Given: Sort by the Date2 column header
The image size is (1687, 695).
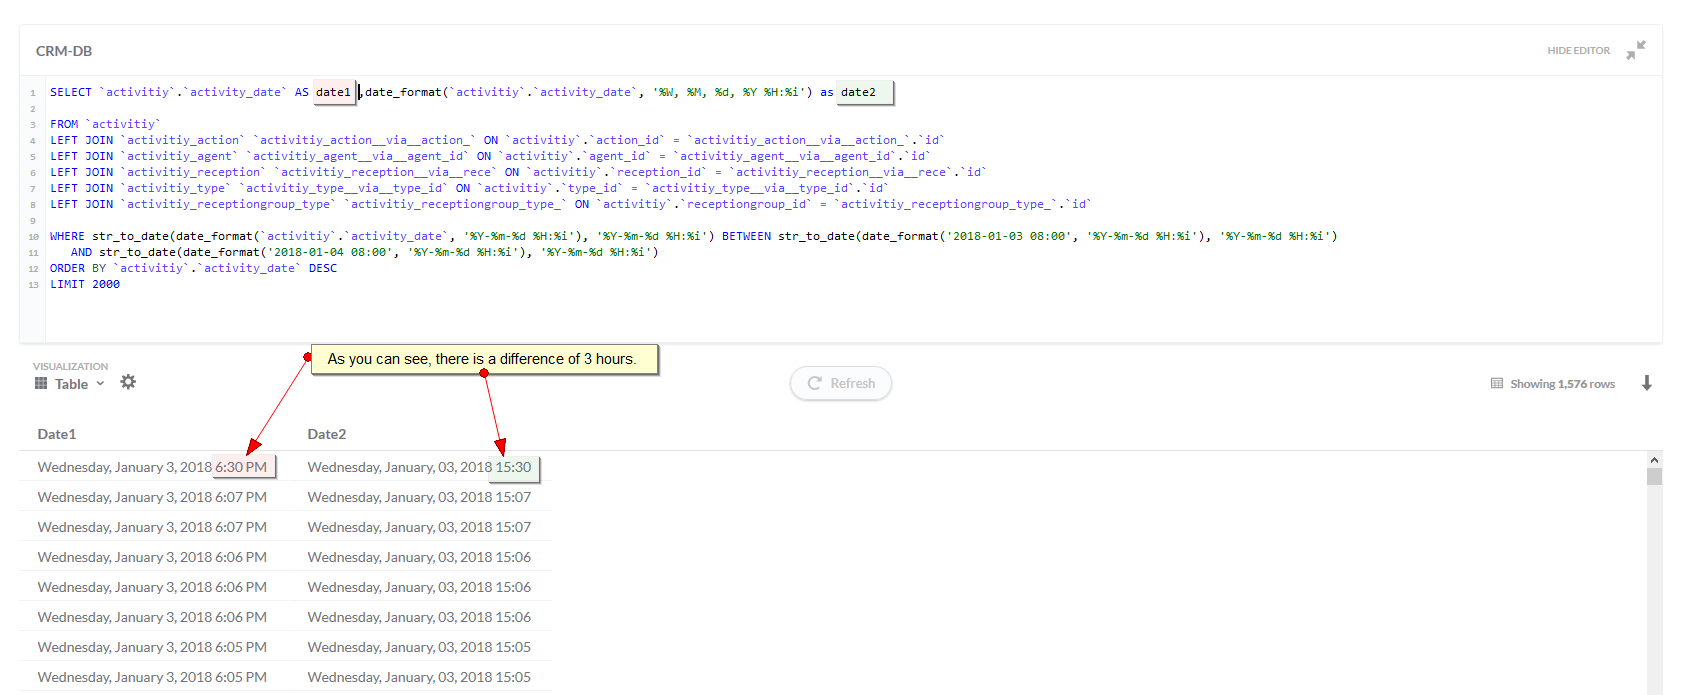Looking at the screenshot, I should tap(327, 434).
